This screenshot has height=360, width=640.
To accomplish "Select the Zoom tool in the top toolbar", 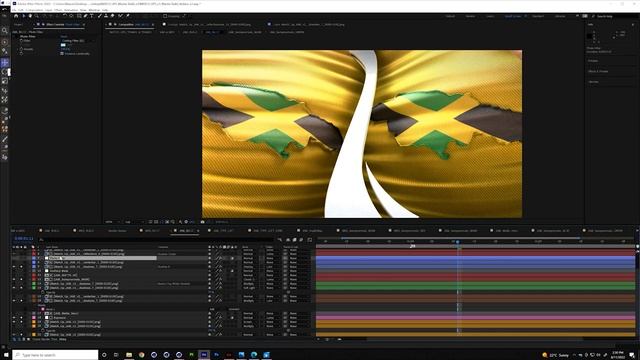I will click(36, 16).
